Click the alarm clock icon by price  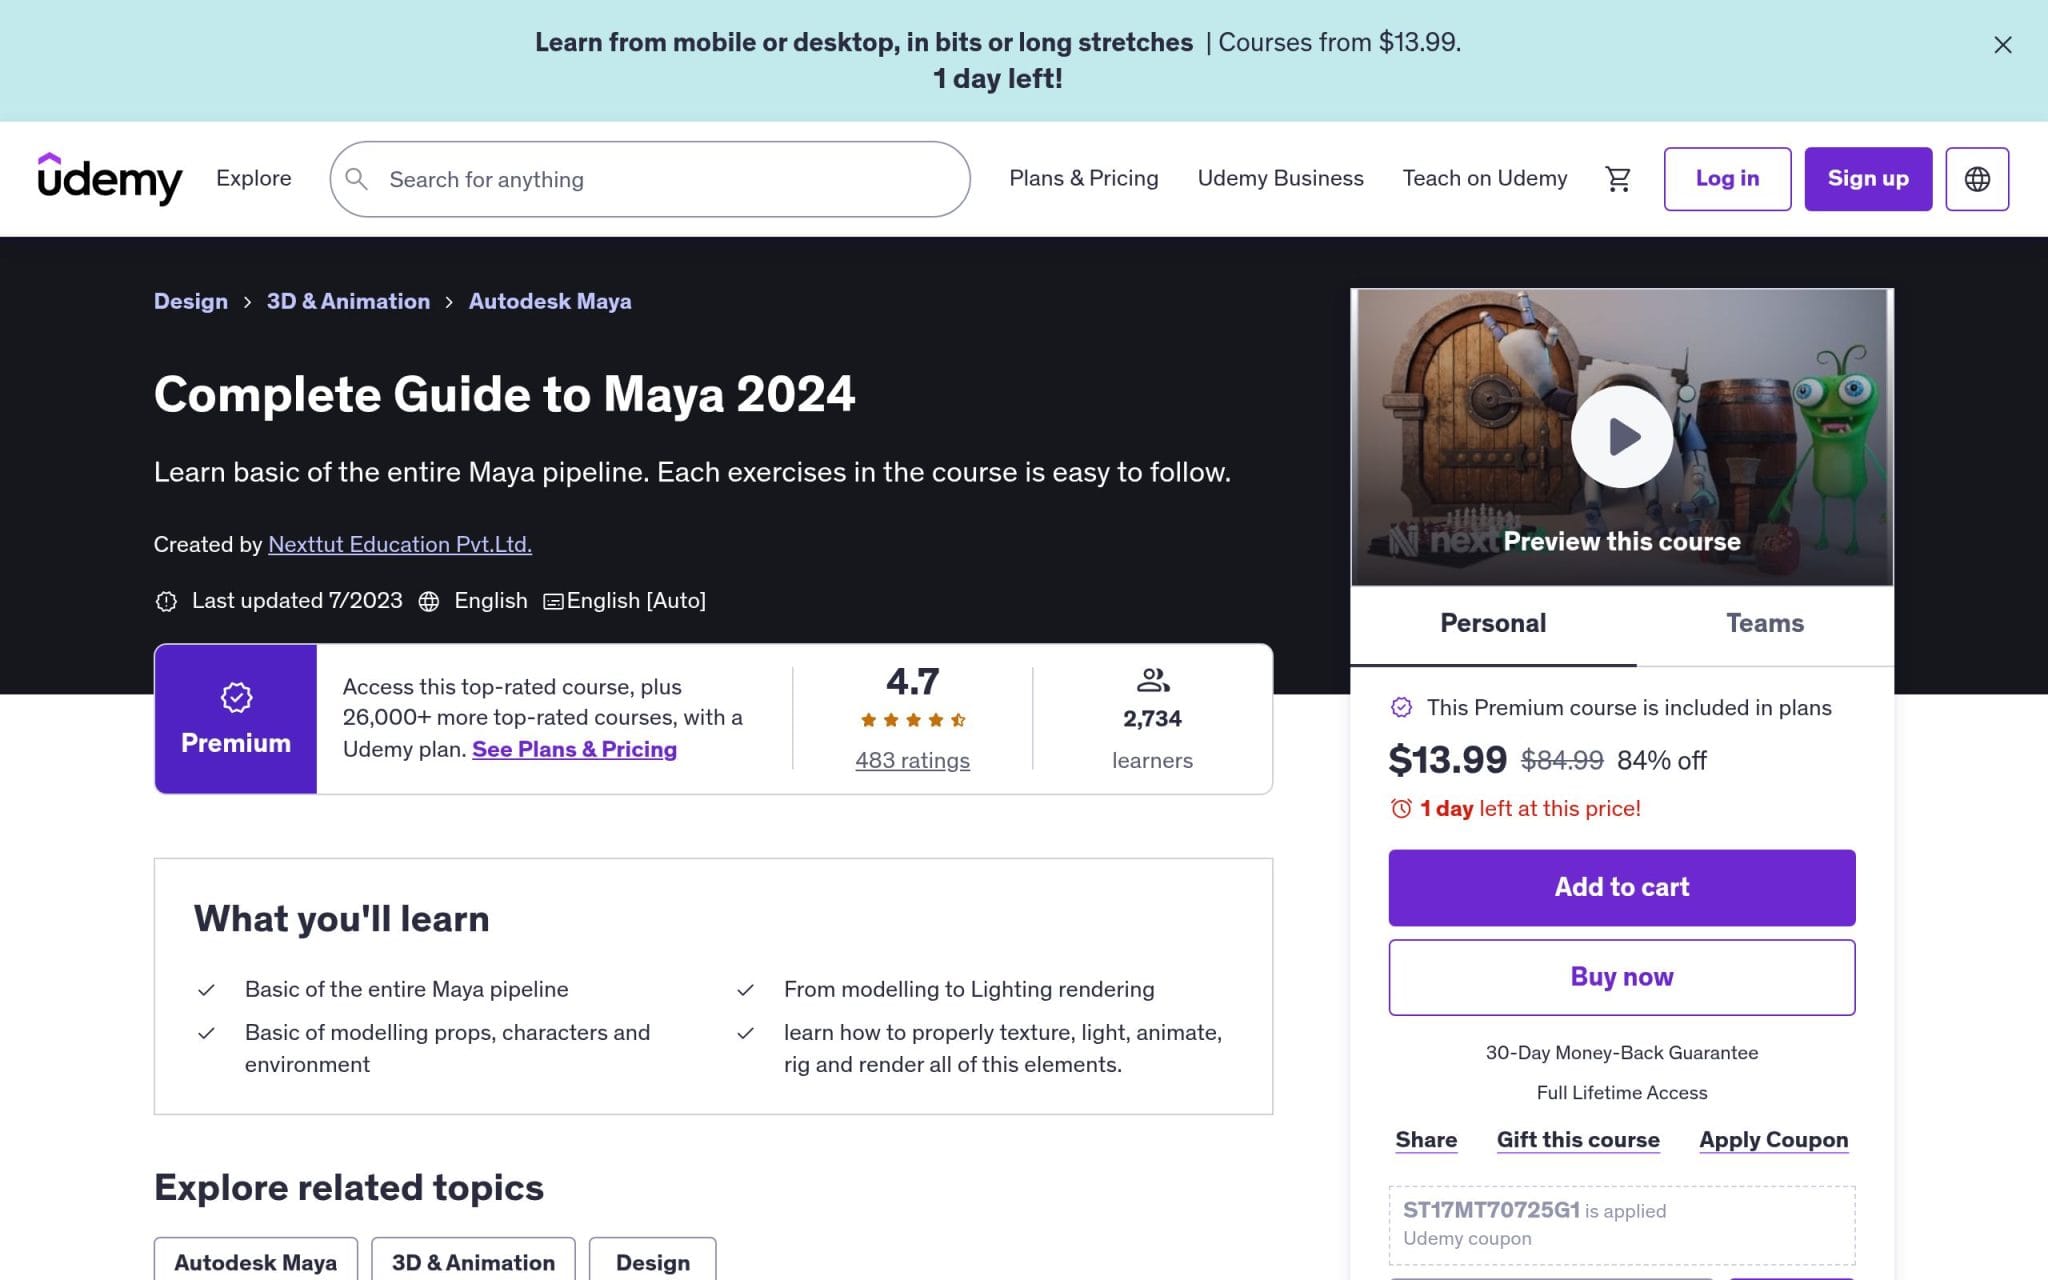[1401, 808]
